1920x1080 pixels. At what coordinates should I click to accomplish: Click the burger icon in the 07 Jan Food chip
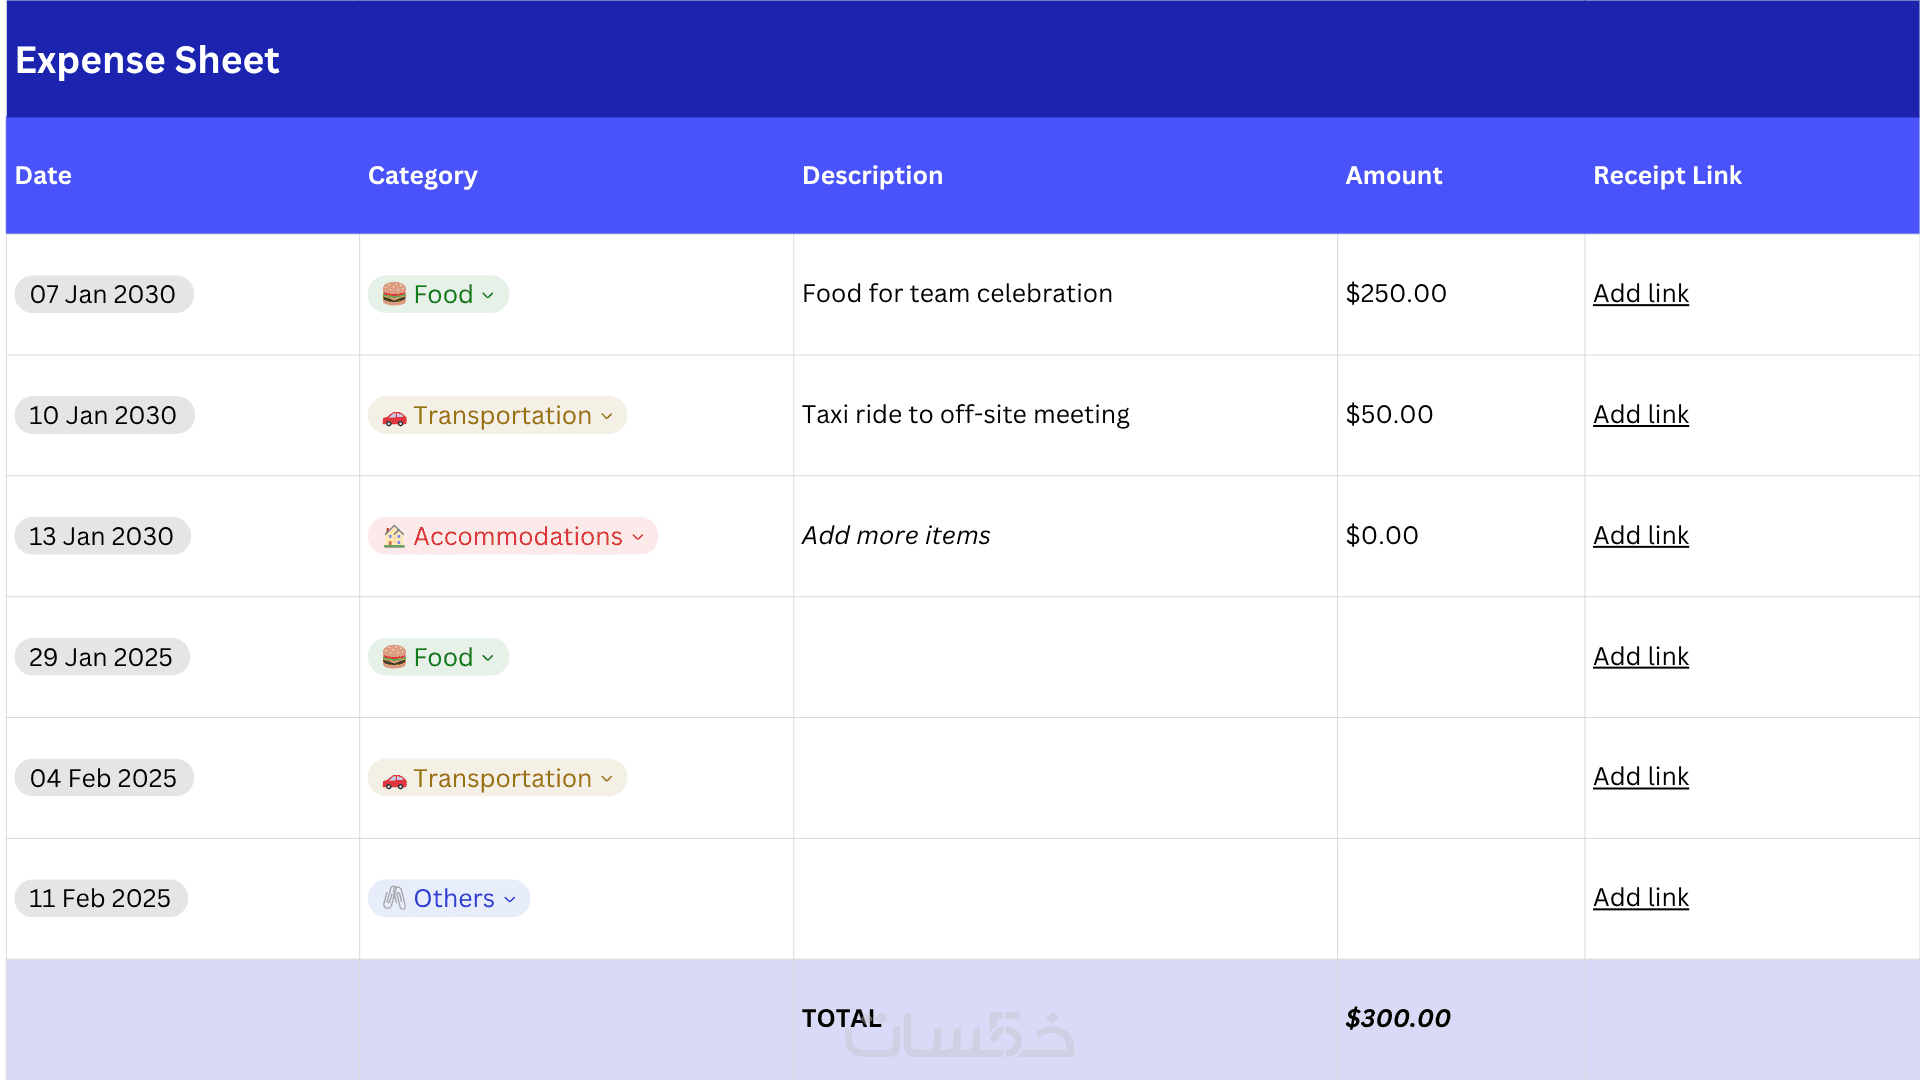tap(394, 294)
